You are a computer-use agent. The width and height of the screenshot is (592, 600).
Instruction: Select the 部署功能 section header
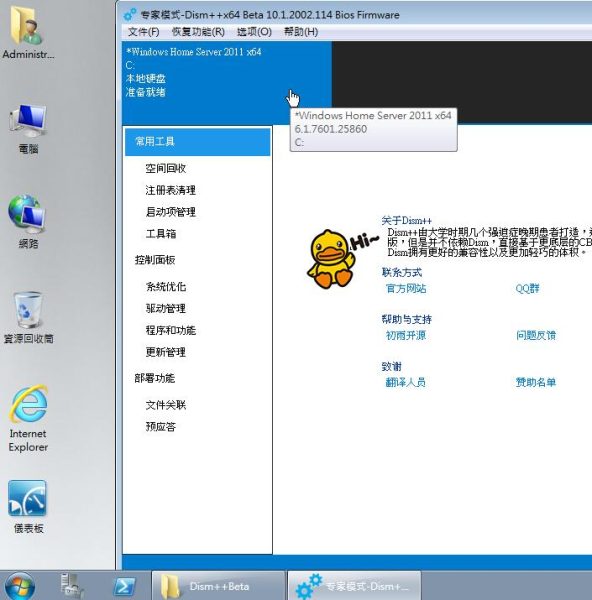[x=155, y=378]
